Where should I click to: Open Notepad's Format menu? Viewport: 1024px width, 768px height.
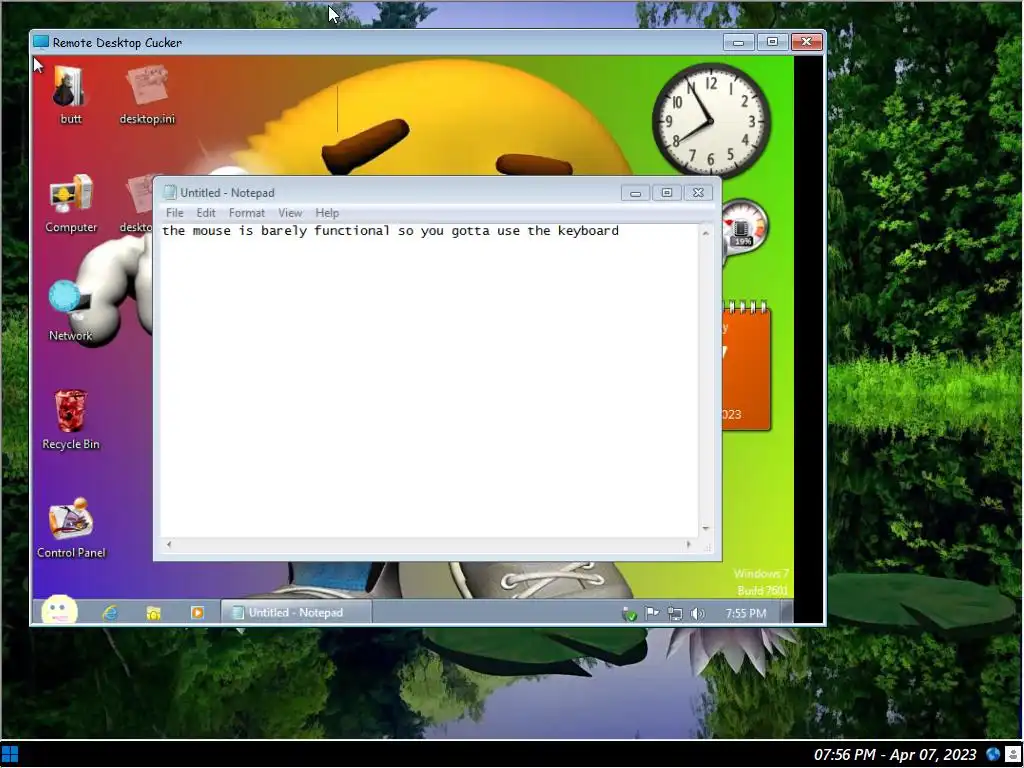247,213
